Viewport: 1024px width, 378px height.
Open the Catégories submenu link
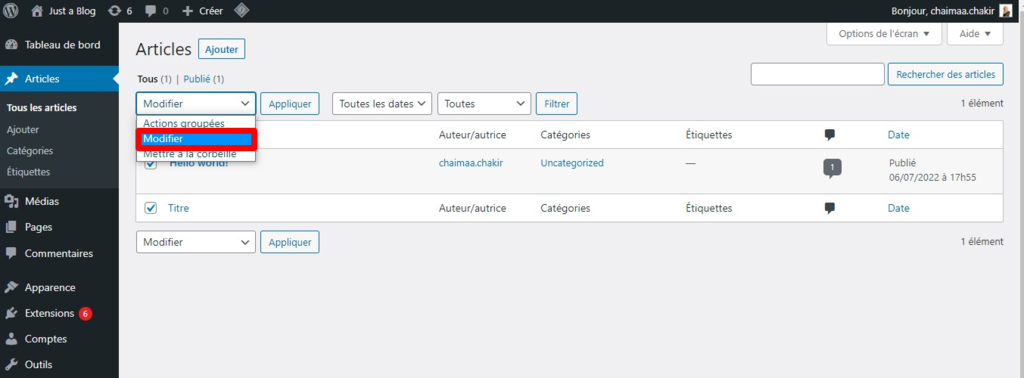click(x=29, y=150)
